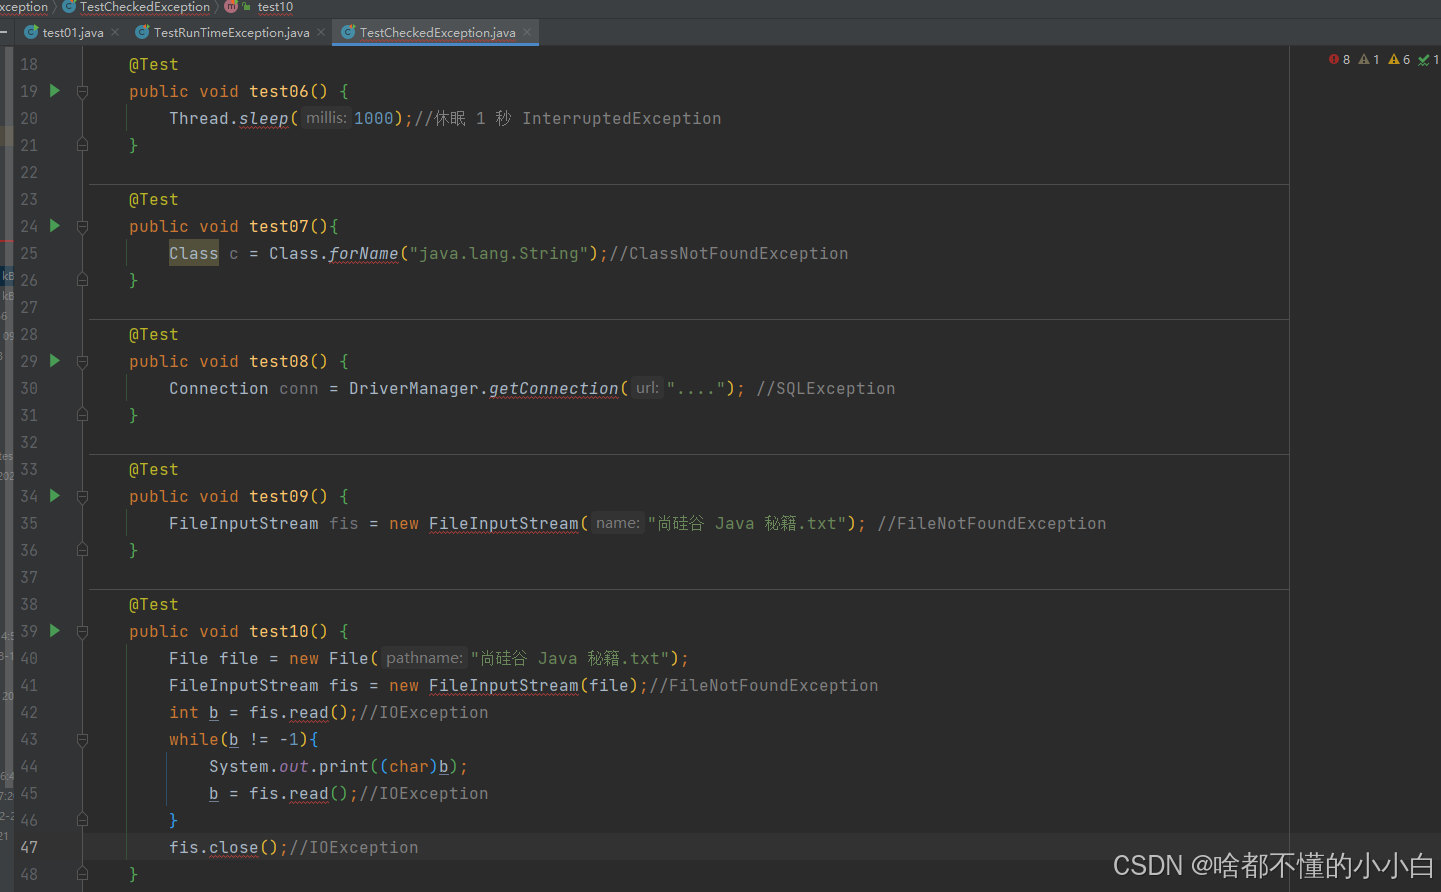Collapse the test07 method fold marker

point(82,227)
